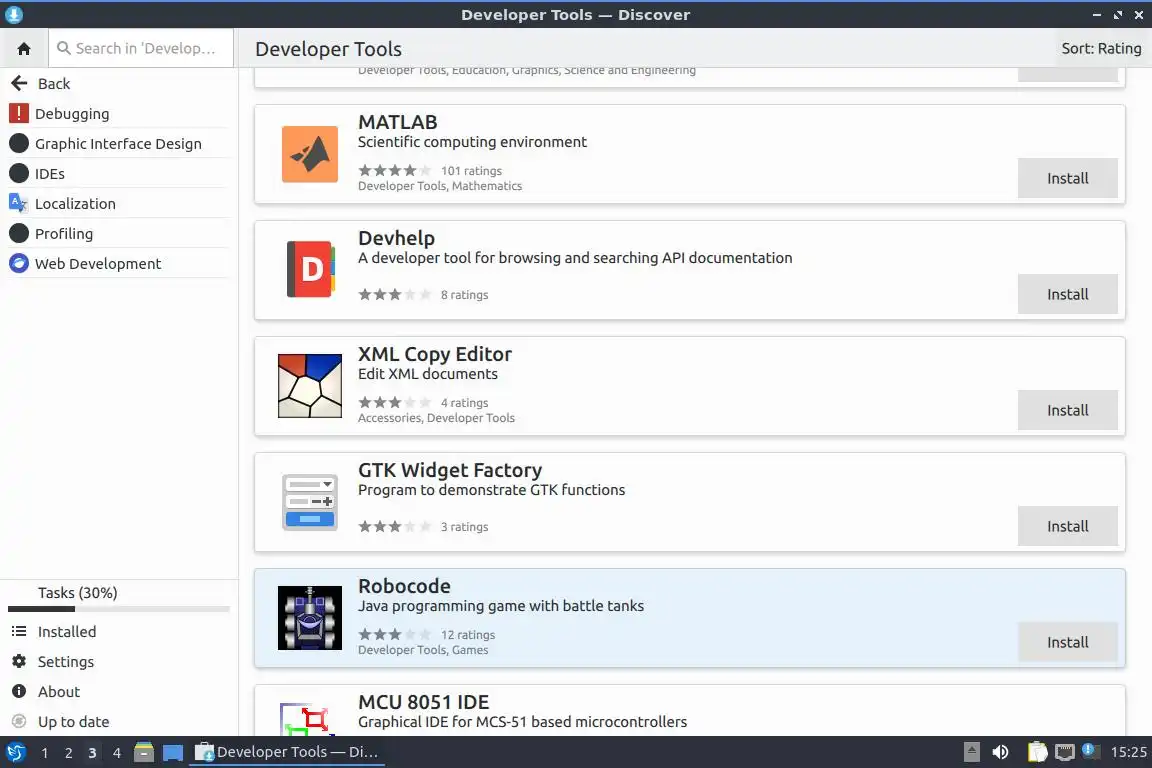1152x768 pixels.
Task: Click the MATLAB title text
Action: pyautogui.click(x=397, y=122)
